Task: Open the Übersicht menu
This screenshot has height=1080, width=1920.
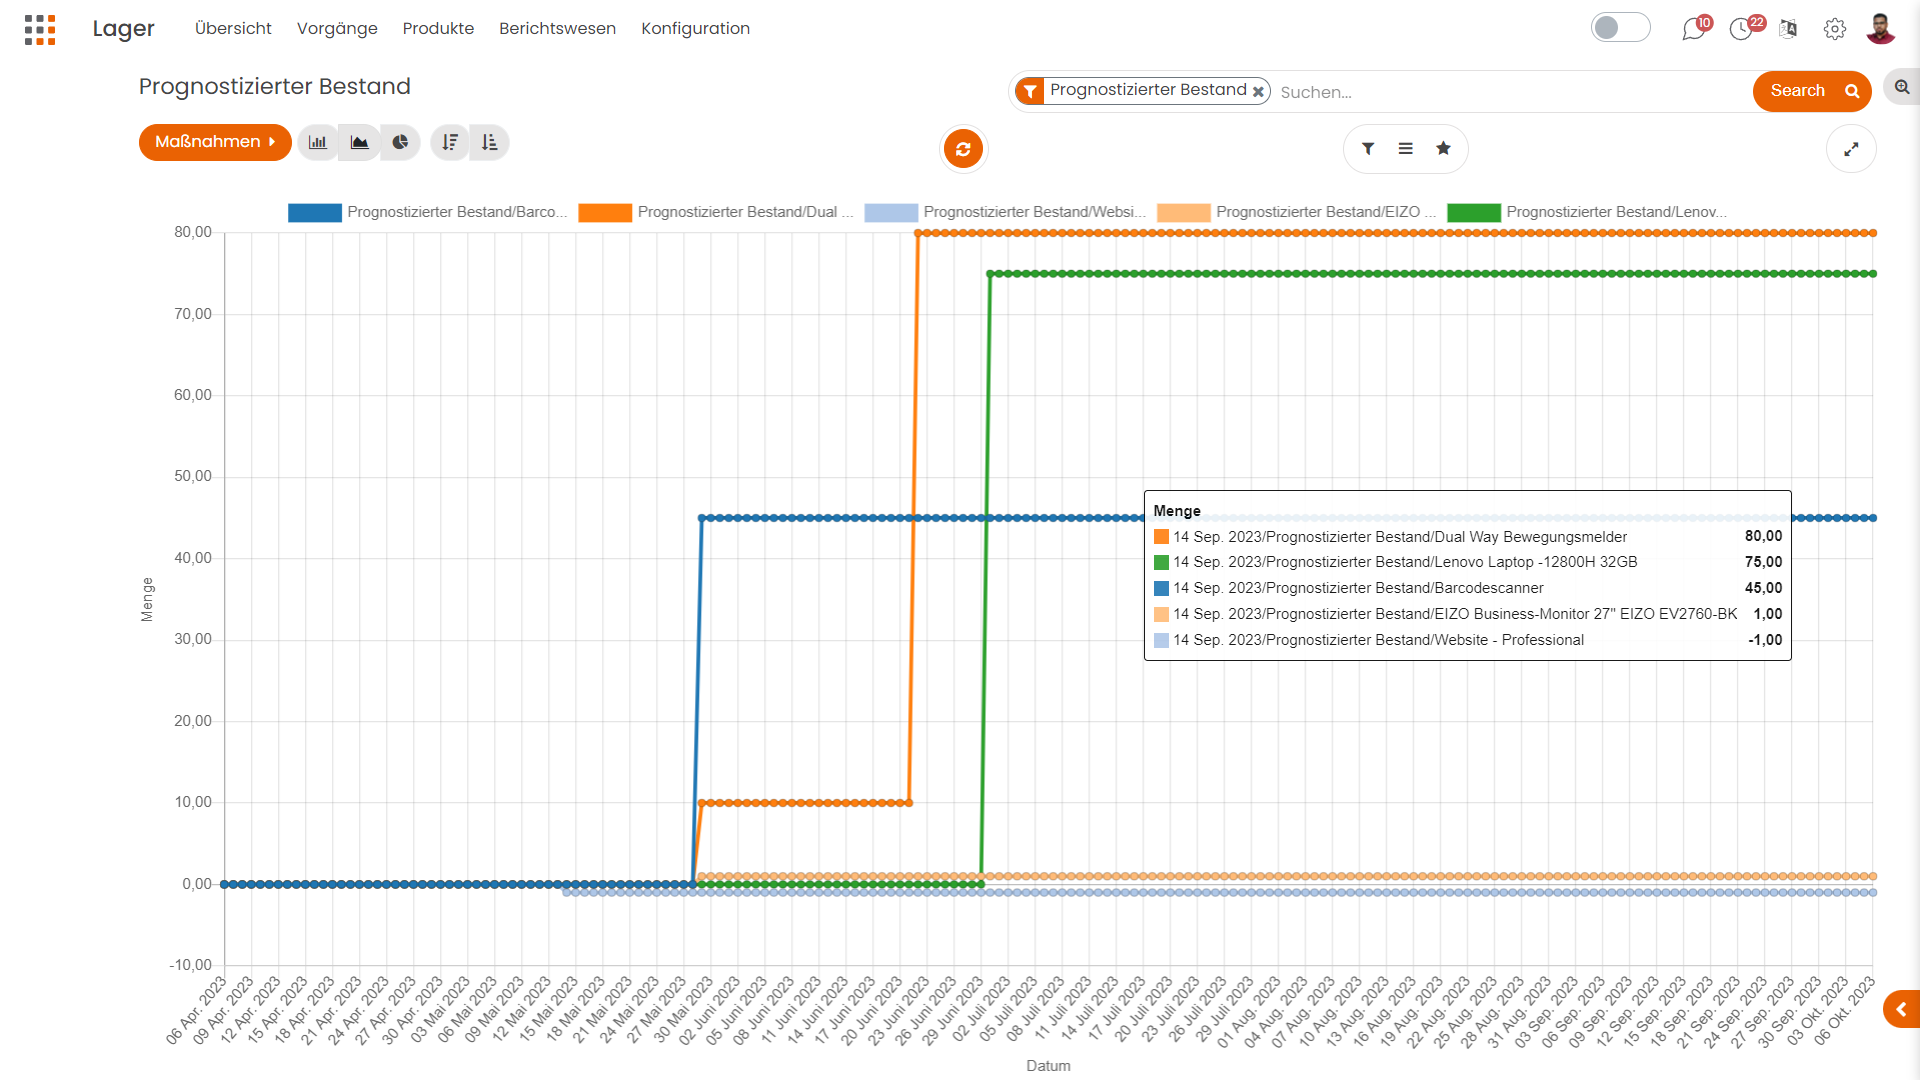Action: point(233,28)
